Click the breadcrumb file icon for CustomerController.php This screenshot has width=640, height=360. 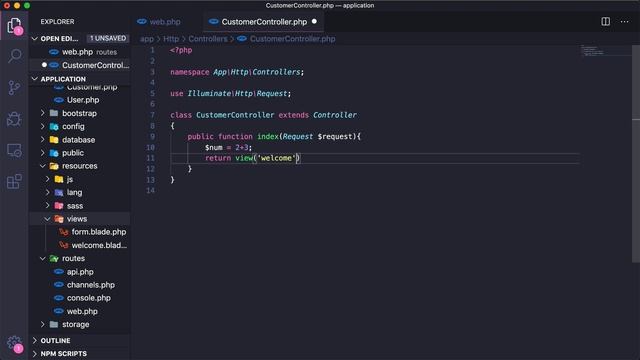(242, 39)
